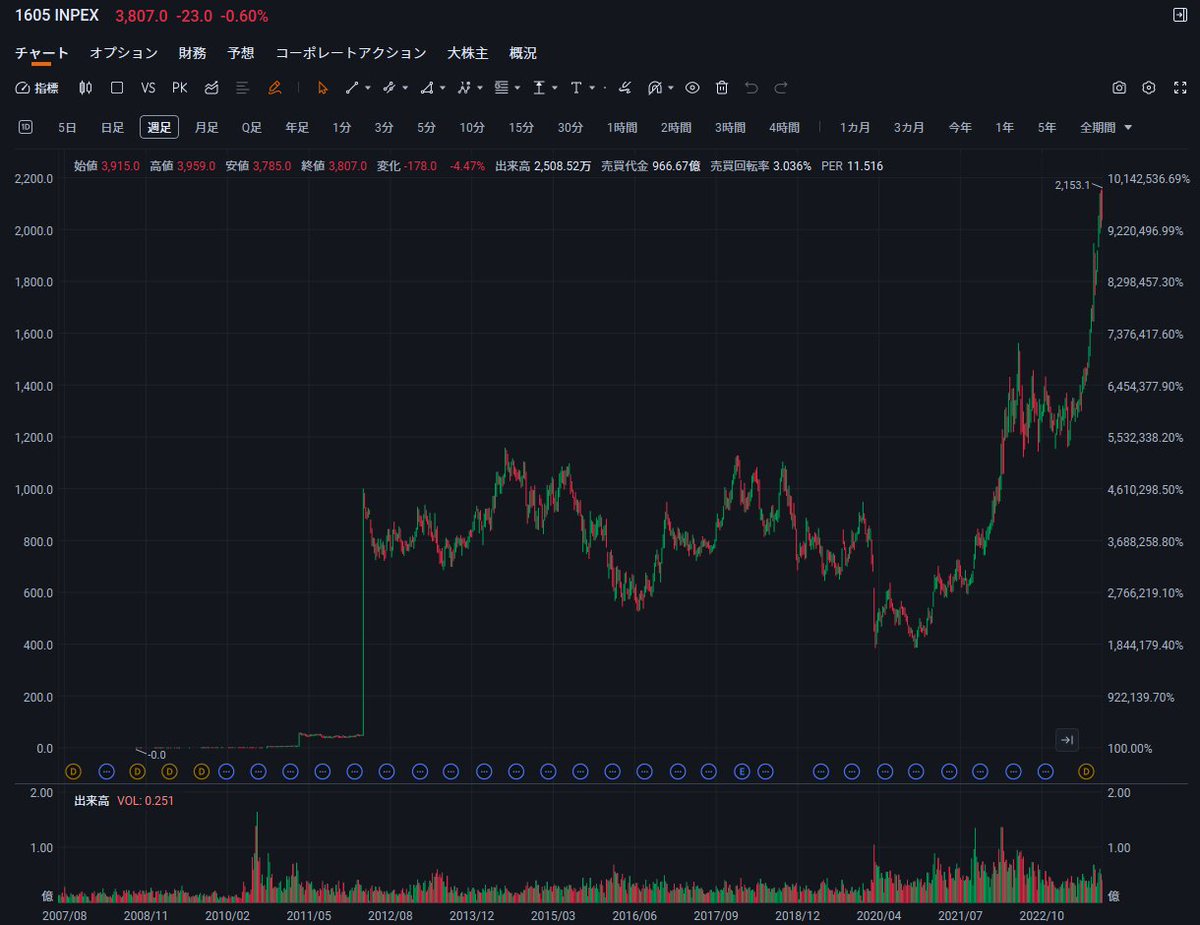Open the コーポレートアクション tab
Screen dimensions: 1200x925
click(x=351, y=53)
